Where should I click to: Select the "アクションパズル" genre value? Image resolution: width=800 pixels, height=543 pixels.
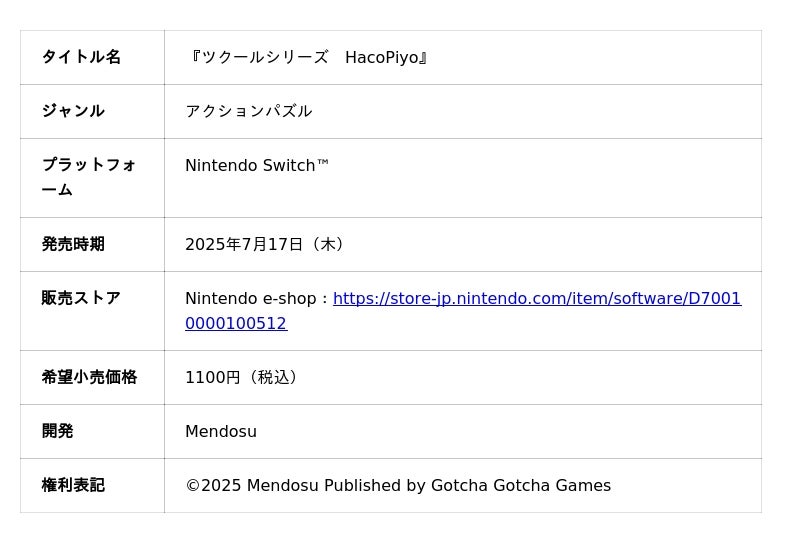(248, 111)
